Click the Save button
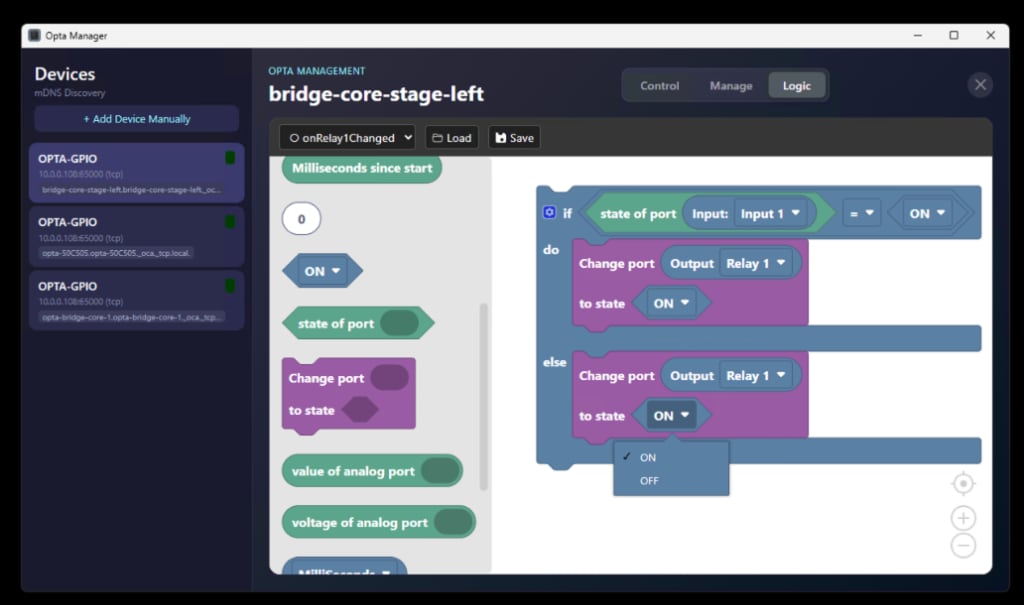The width and height of the screenshot is (1024, 605). pos(515,138)
